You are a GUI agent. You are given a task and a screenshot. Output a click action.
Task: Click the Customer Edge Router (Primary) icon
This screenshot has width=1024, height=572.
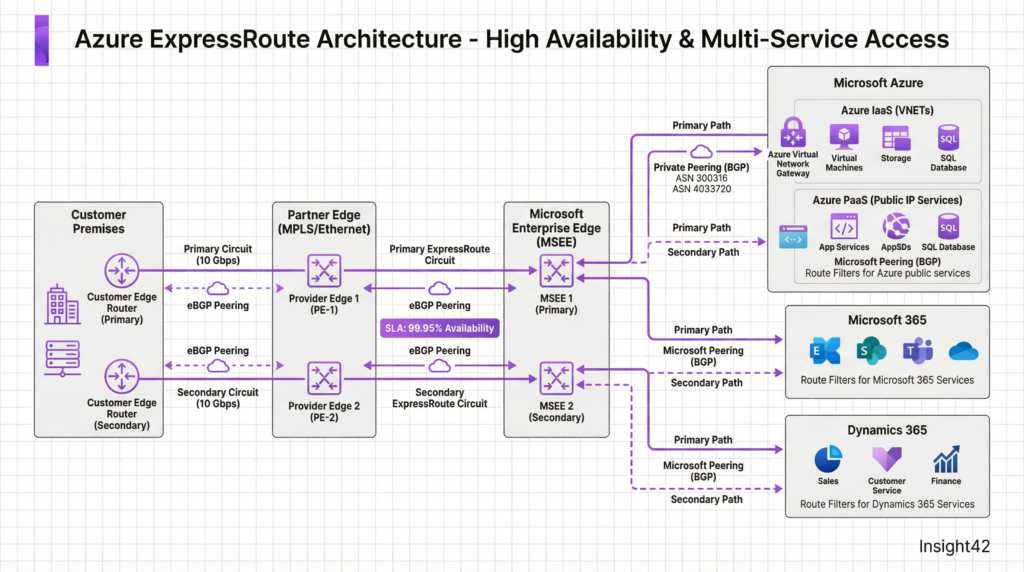pyautogui.click(x=121, y=270)
